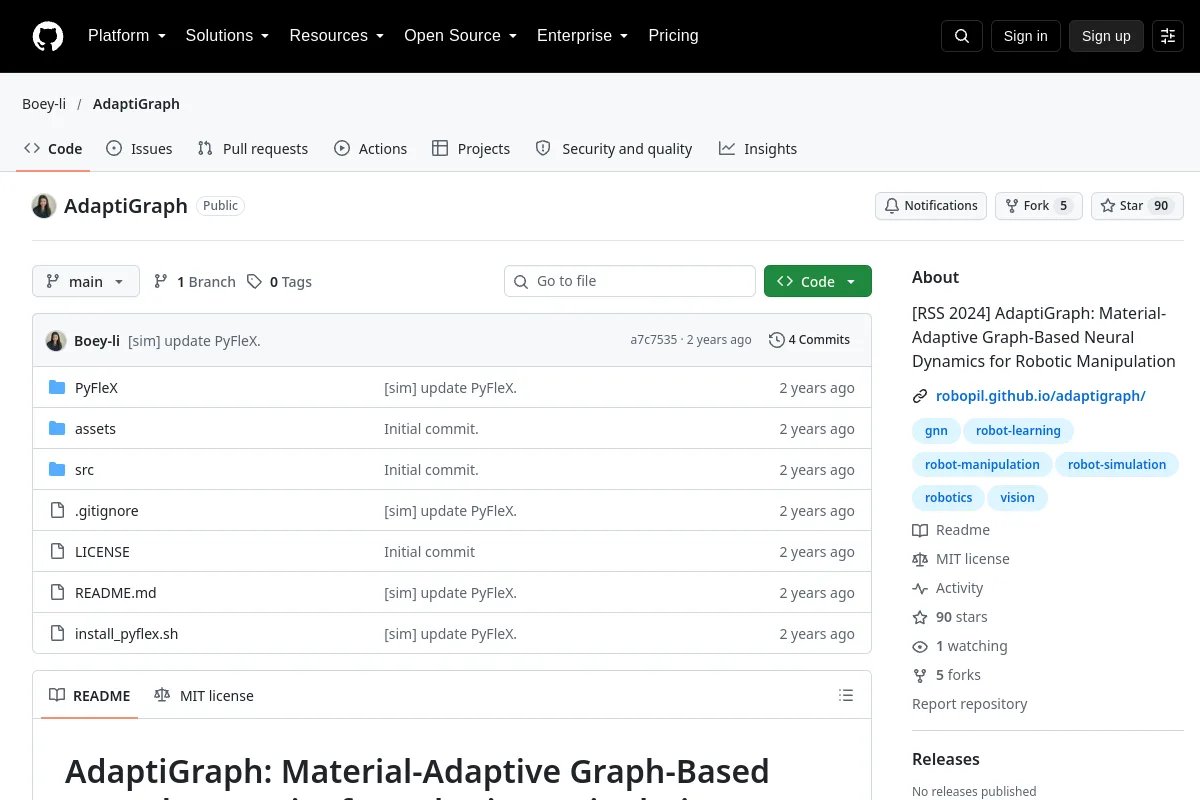Click the book icon beside Readme
The image size is (1200, 800).
coord(920,530)
